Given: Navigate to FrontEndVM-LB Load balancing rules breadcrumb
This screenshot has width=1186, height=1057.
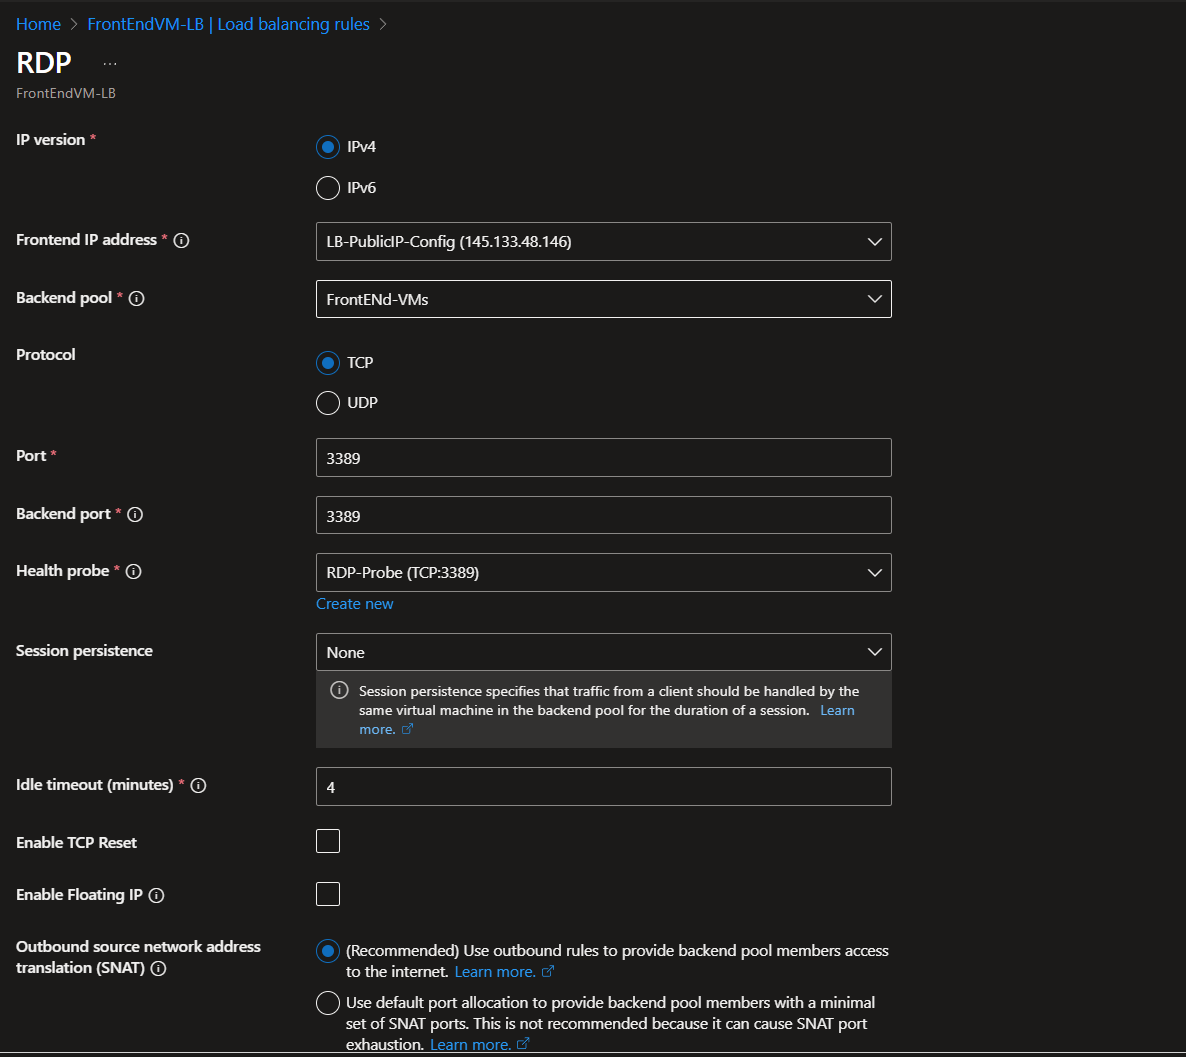Looking at the screenshot, I should point(228,24).
